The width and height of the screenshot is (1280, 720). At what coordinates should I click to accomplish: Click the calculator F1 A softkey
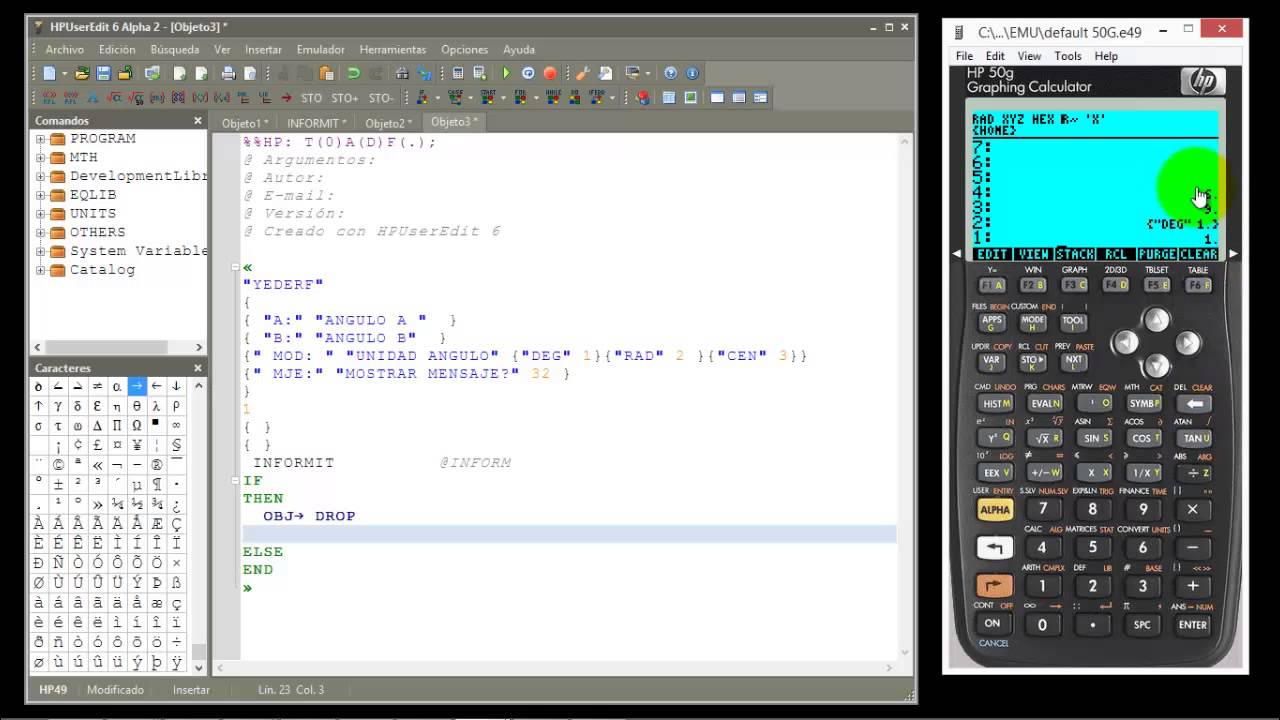point(991,285)
